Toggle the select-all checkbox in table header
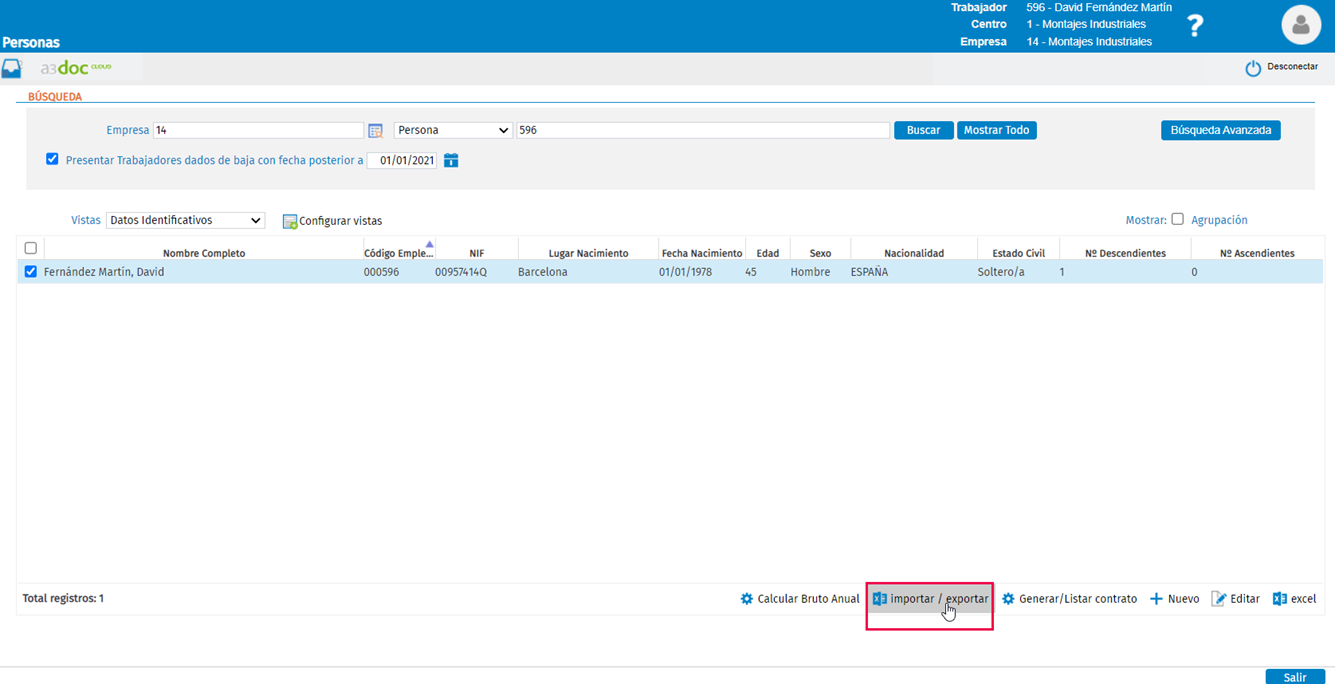The height and width of the screenshot is (684, 1335). point(31,248)
